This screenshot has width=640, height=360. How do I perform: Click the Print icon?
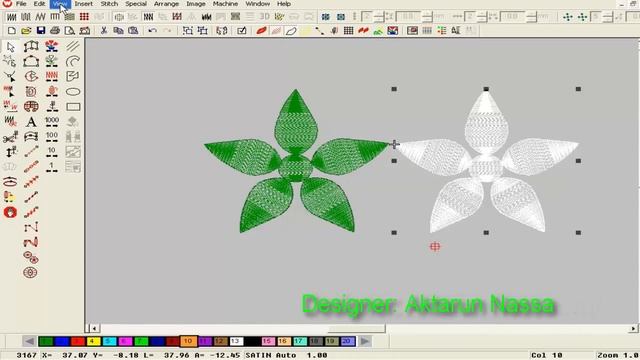click(x=55, y=31)
